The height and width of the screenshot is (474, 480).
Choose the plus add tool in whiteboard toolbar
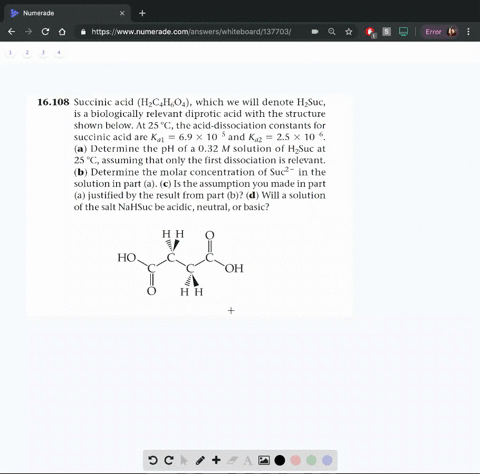[216, 460]
